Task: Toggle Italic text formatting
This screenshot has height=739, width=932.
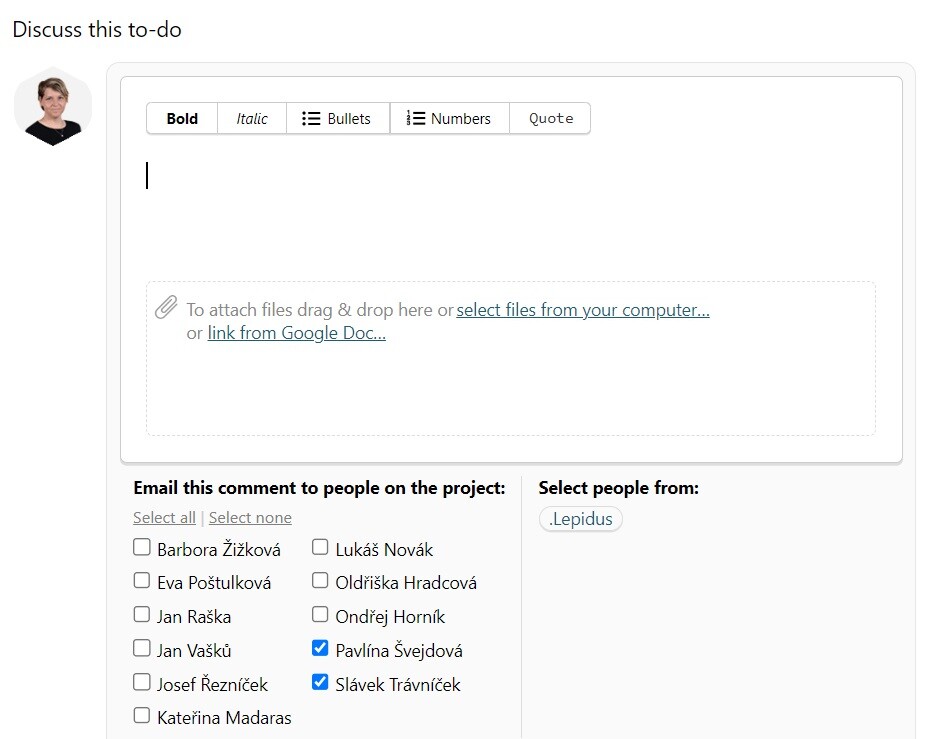Action: (252, 118)
